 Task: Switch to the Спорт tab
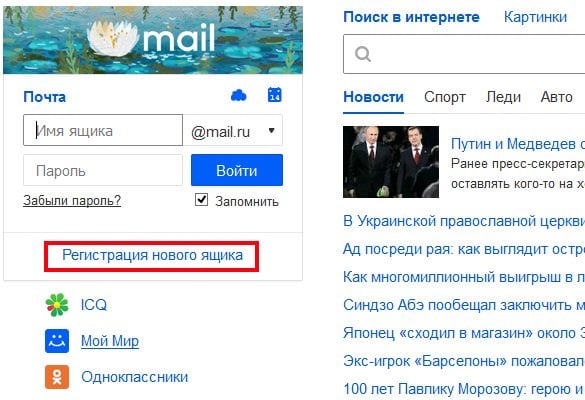pyautogui.click(x=445, y=97)
